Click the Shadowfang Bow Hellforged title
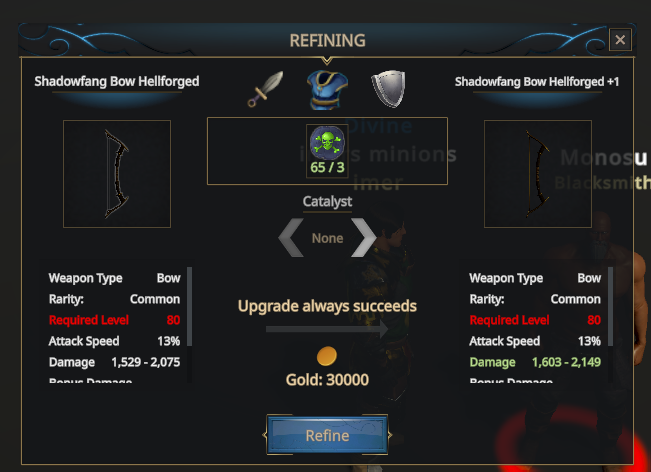 [x=117, y=81]
